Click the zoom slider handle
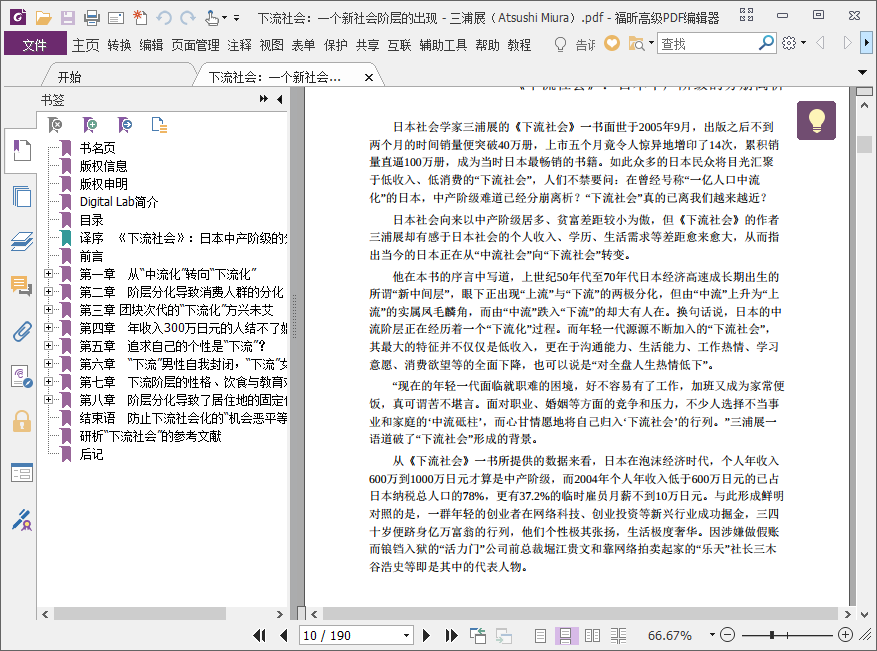Viewport: 877px width, 651px height. (x=772, y=635)
